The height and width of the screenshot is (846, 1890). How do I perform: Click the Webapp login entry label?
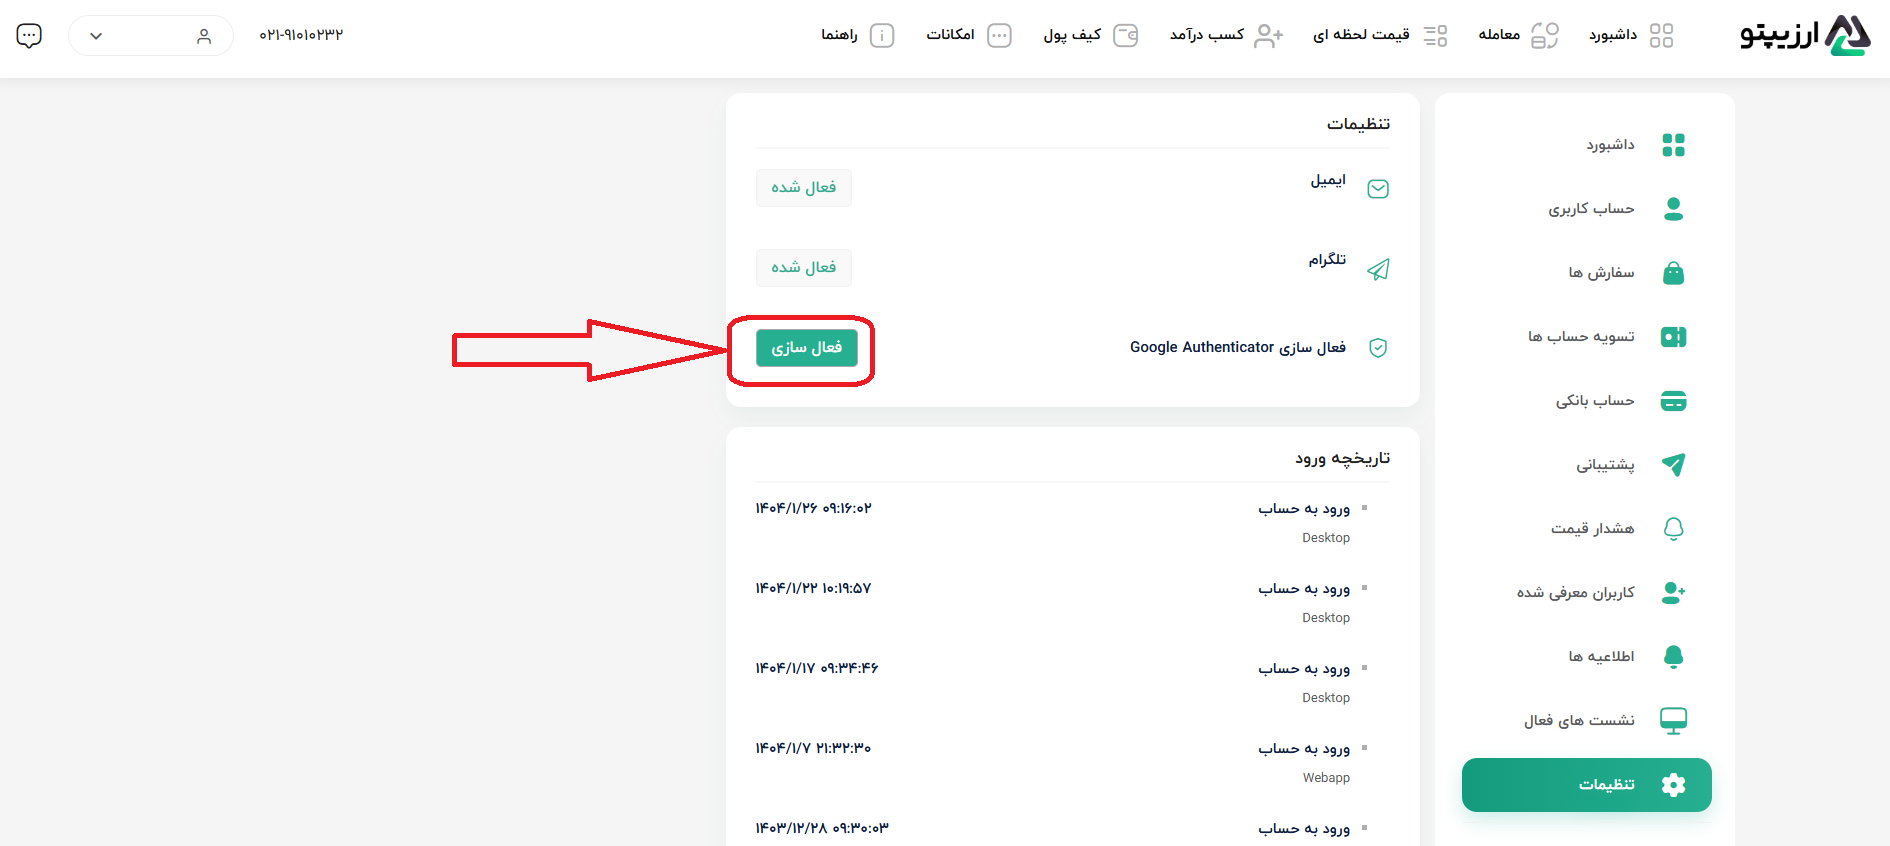tap(1326, 778)
